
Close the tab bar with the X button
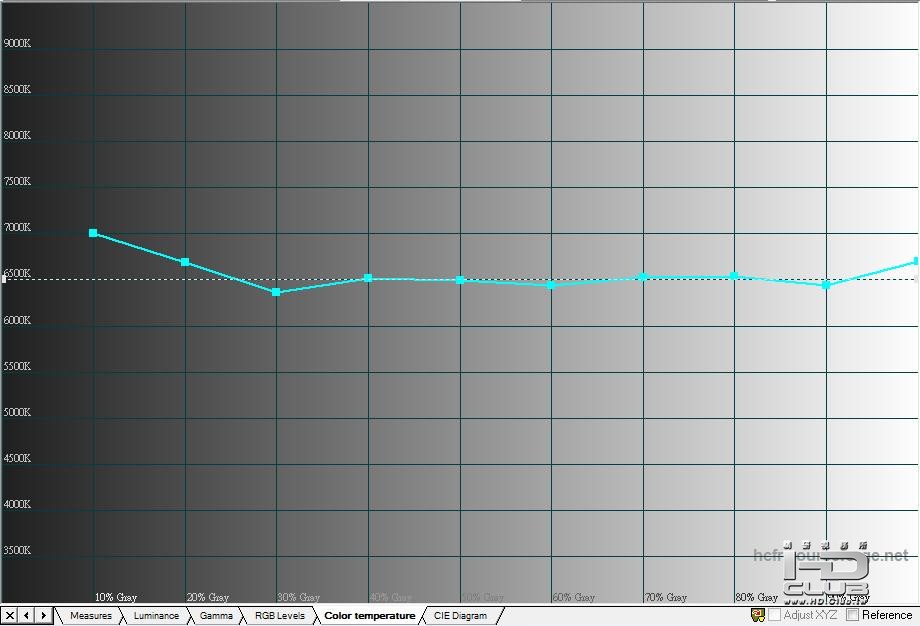click(x=9, y=615)
